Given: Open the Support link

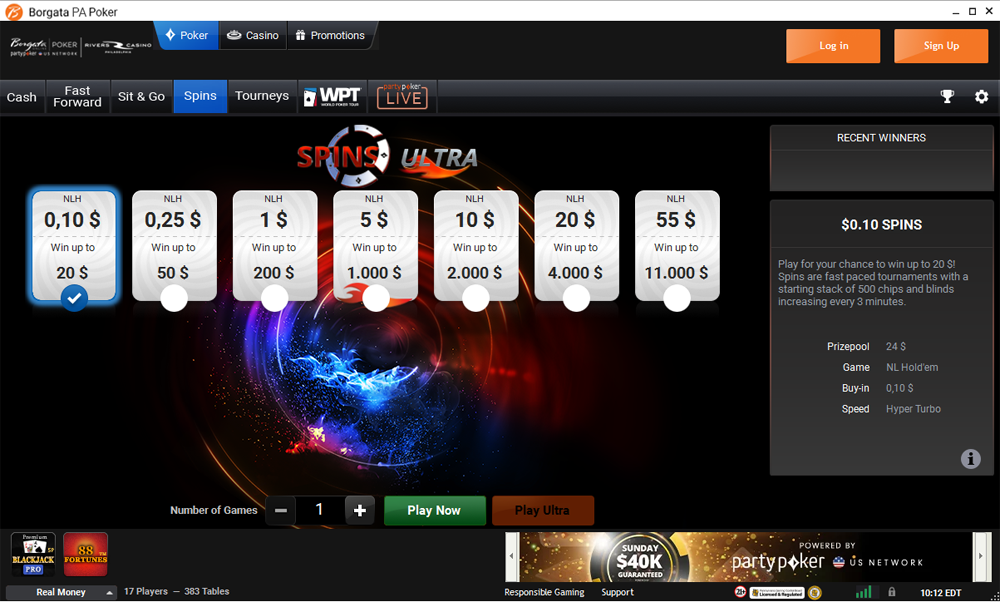Looking at the screenshot, I should click(617, 592).
